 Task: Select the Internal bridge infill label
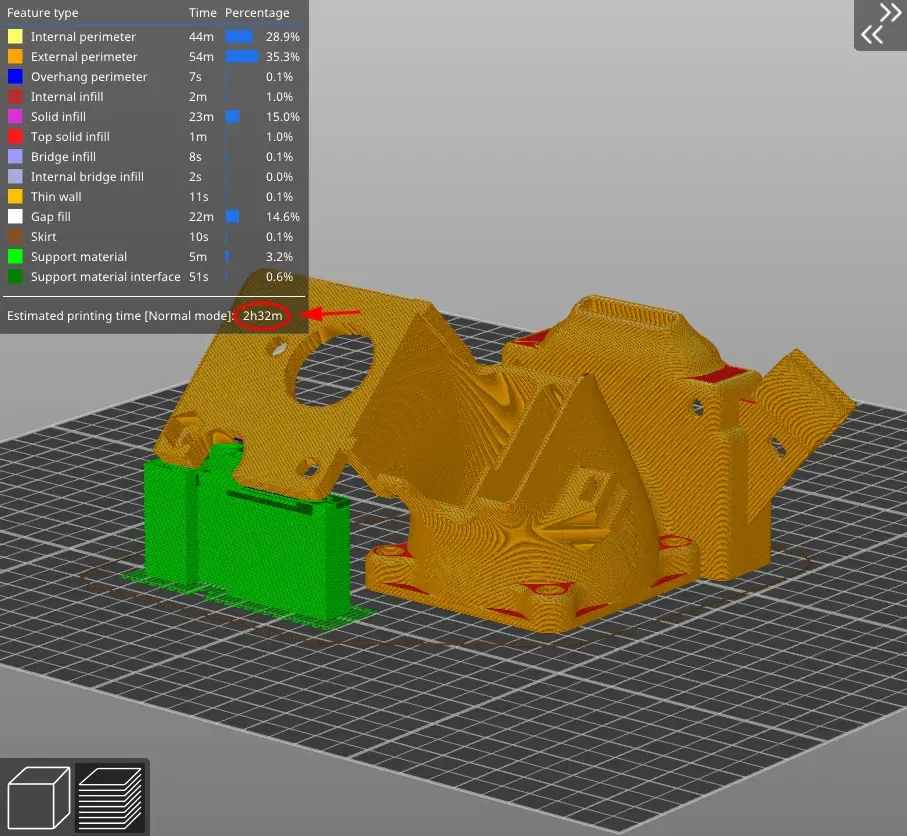point(87,176)
